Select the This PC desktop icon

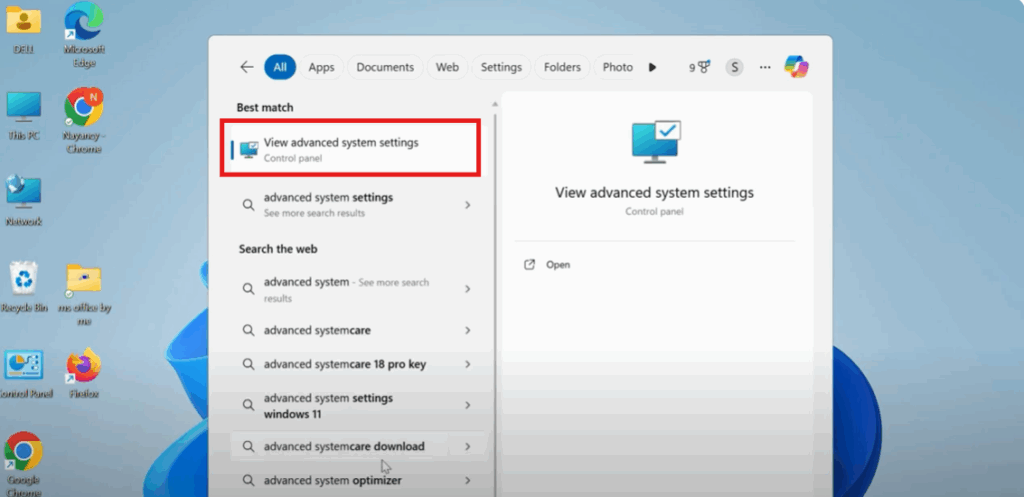pos(24,116)
